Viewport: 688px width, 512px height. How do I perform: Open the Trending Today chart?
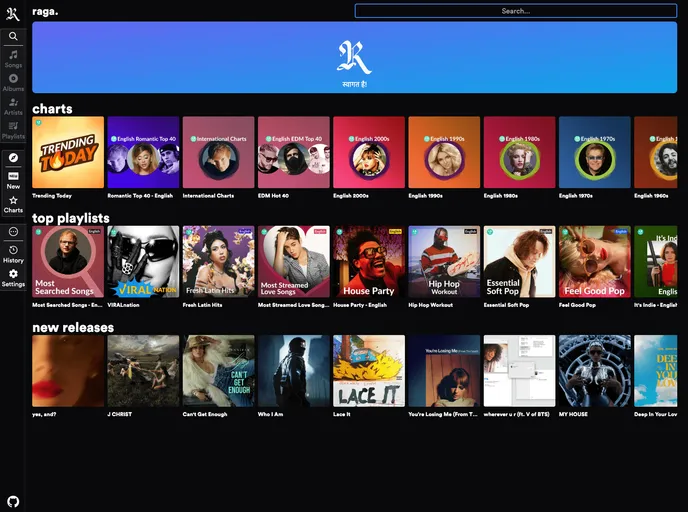(x=68, y=152)
